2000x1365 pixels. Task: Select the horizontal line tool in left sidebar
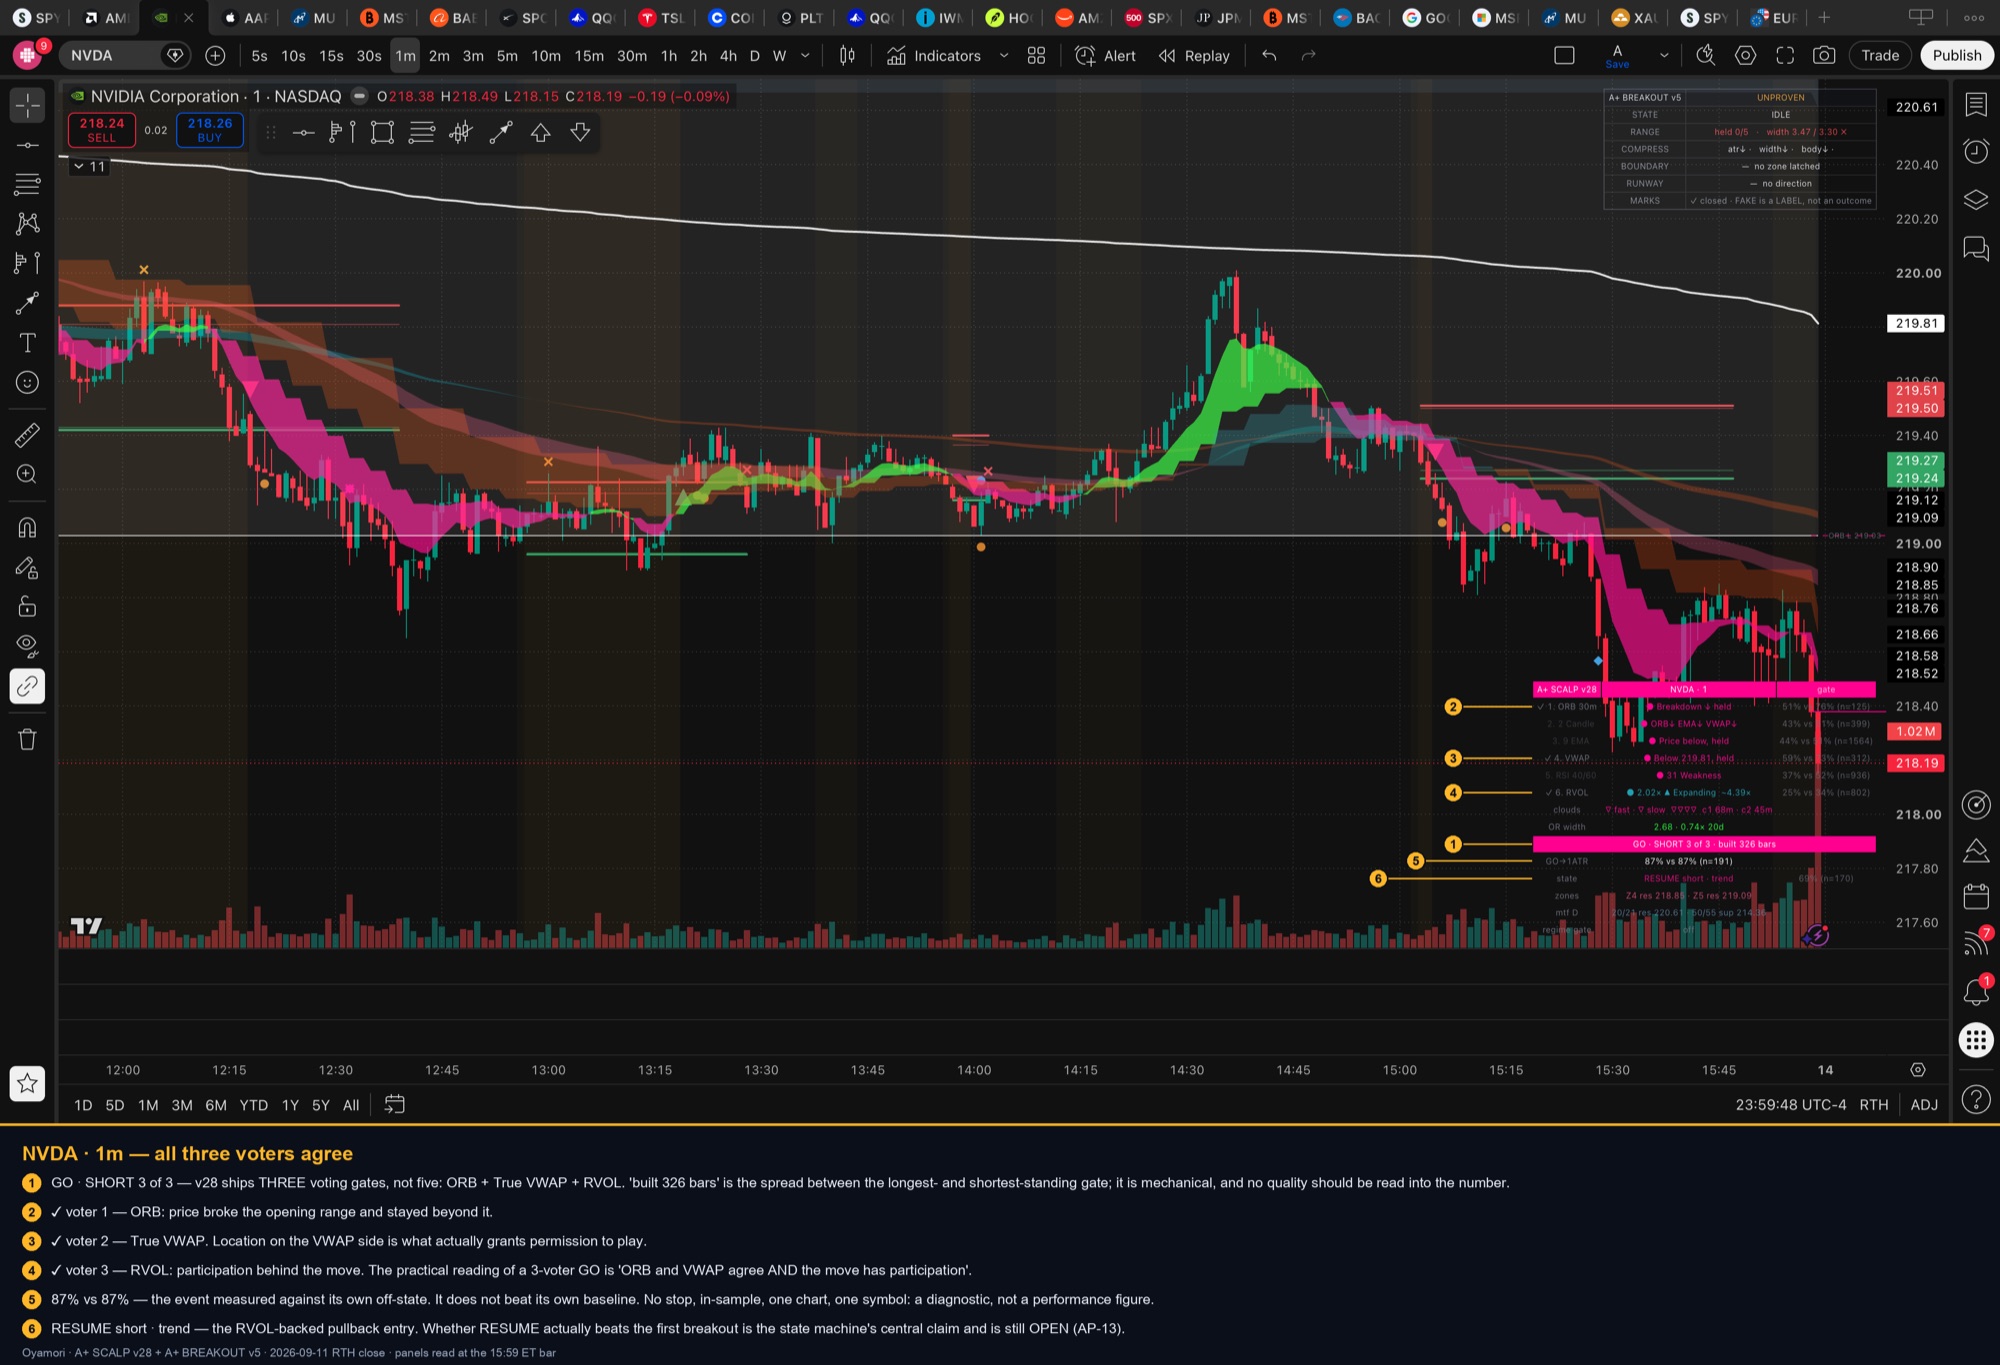click(x=27, y=145)
